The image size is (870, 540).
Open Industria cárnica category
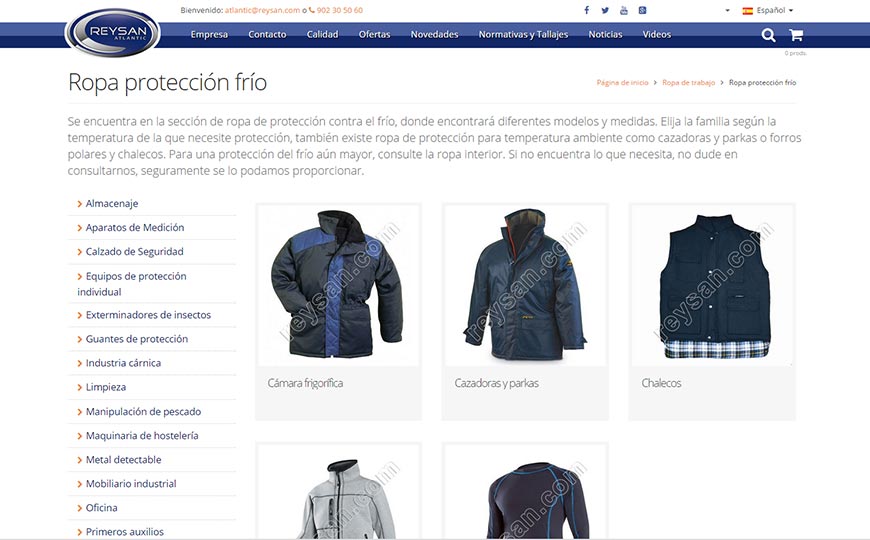(123, 363)
